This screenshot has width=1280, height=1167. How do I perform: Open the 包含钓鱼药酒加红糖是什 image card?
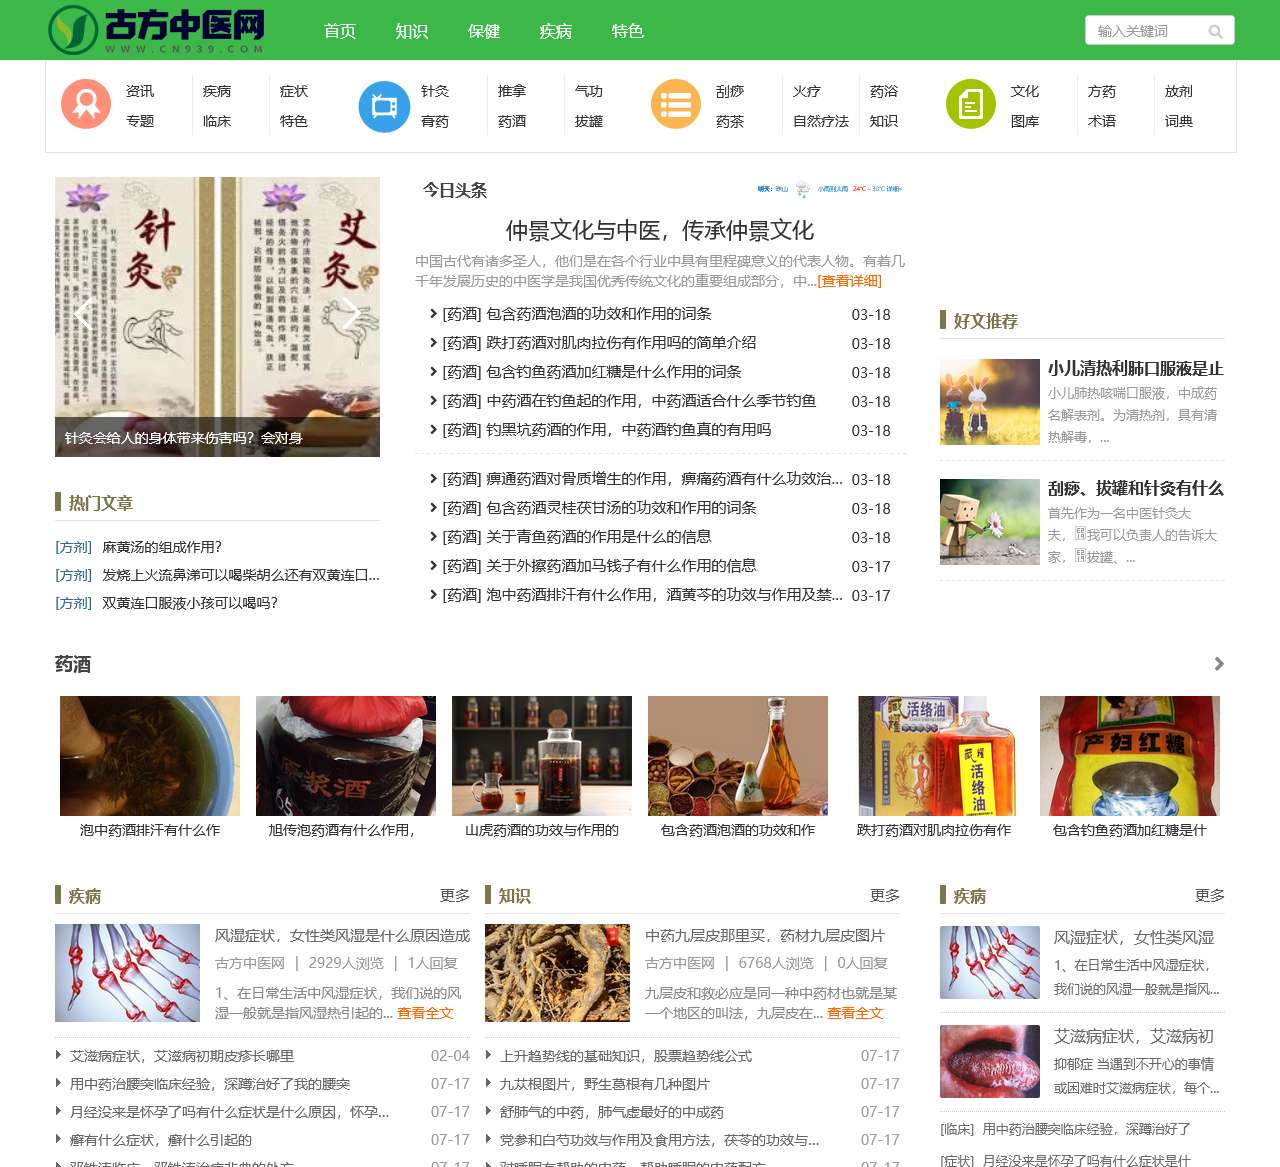pos(1130,756)
